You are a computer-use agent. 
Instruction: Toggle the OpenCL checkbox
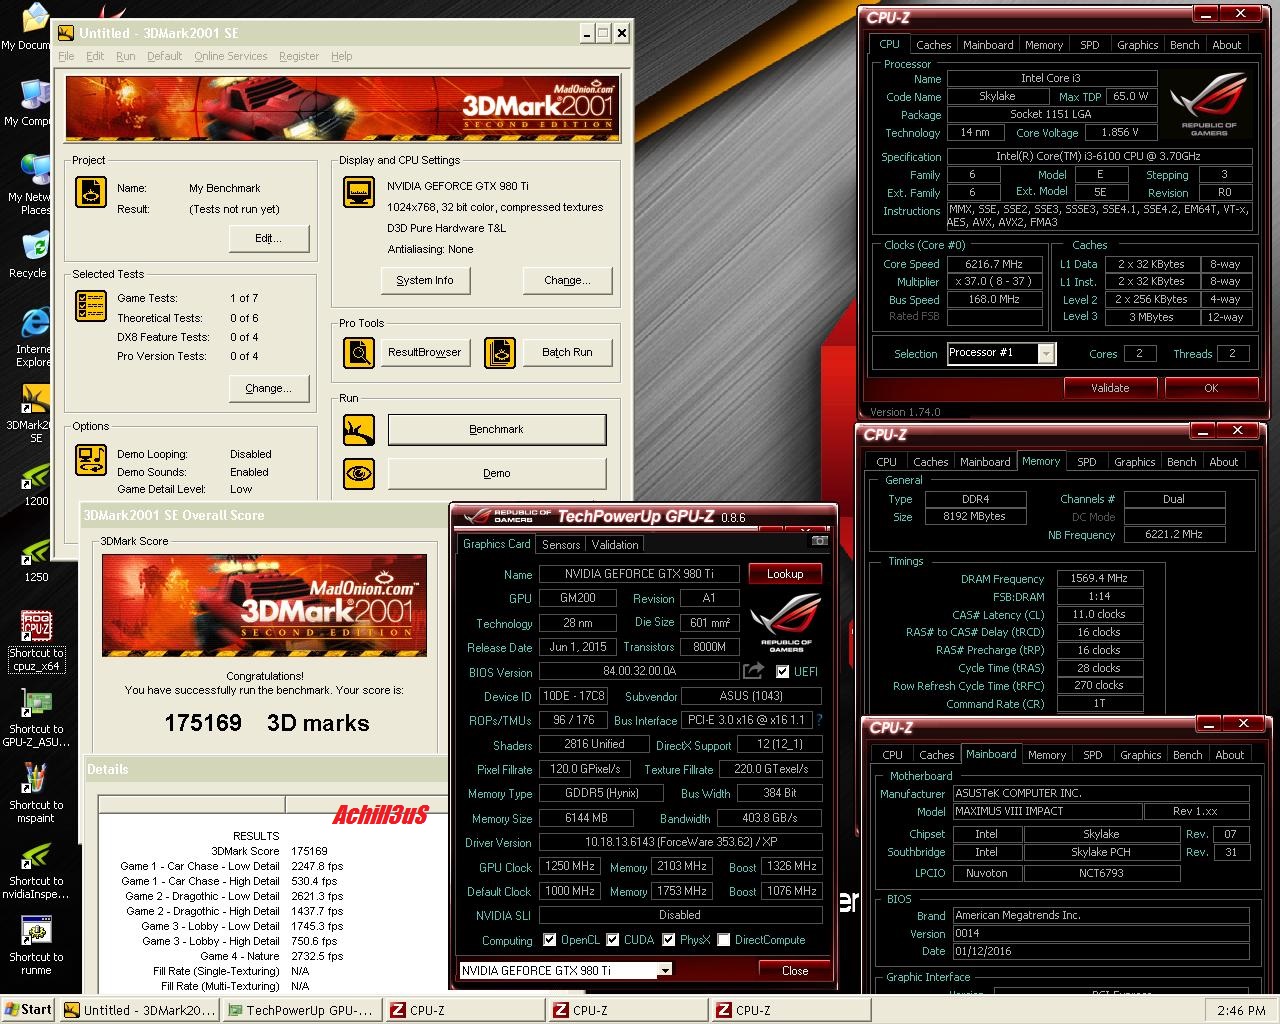point(549,940)
